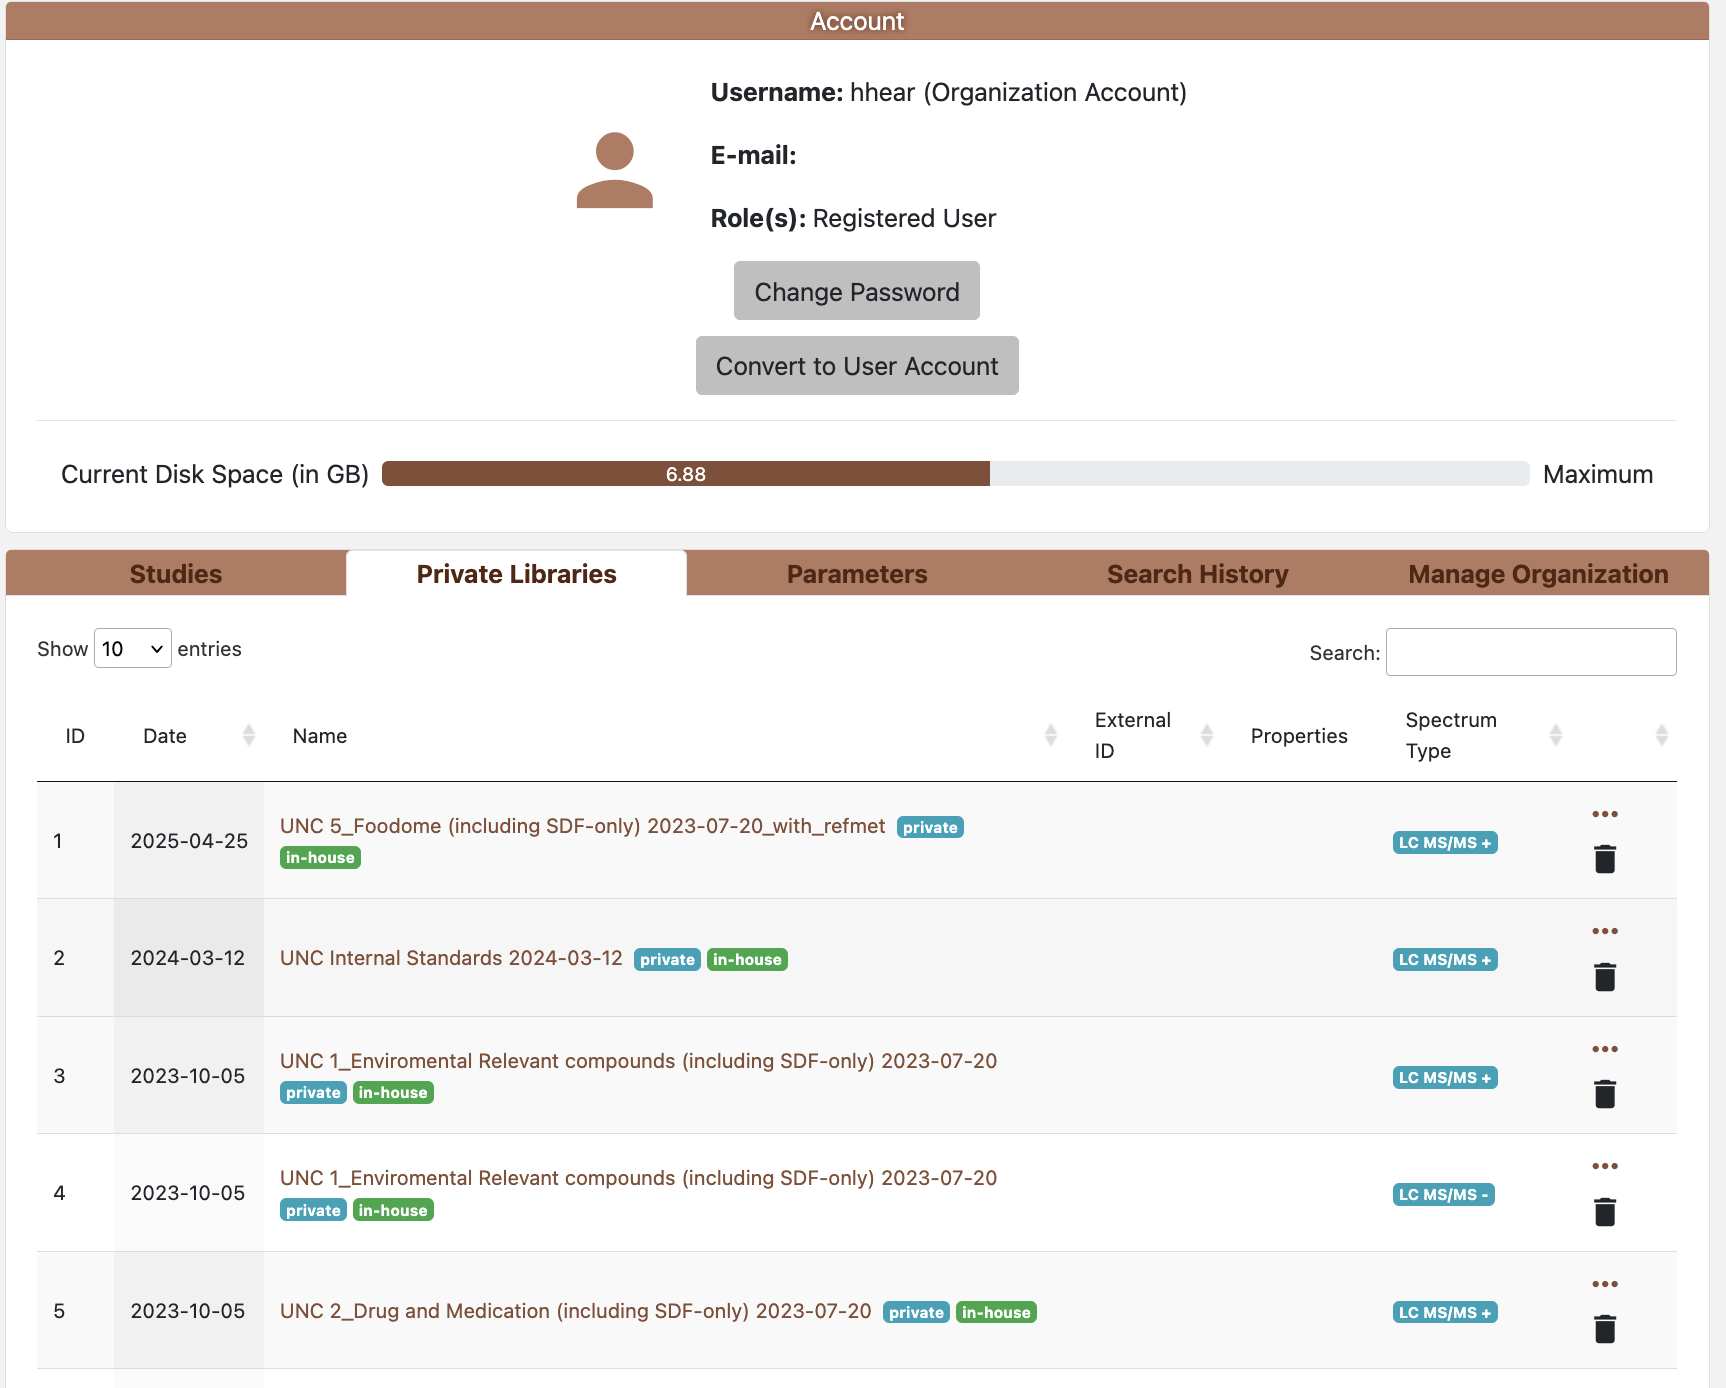Switch to the Studies tab

point(176,574)
